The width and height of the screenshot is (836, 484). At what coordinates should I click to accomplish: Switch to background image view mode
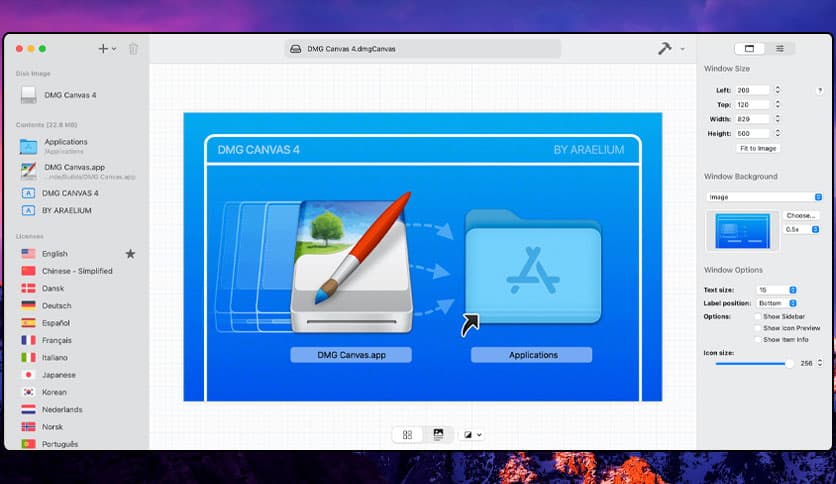[x=438, y=435]
